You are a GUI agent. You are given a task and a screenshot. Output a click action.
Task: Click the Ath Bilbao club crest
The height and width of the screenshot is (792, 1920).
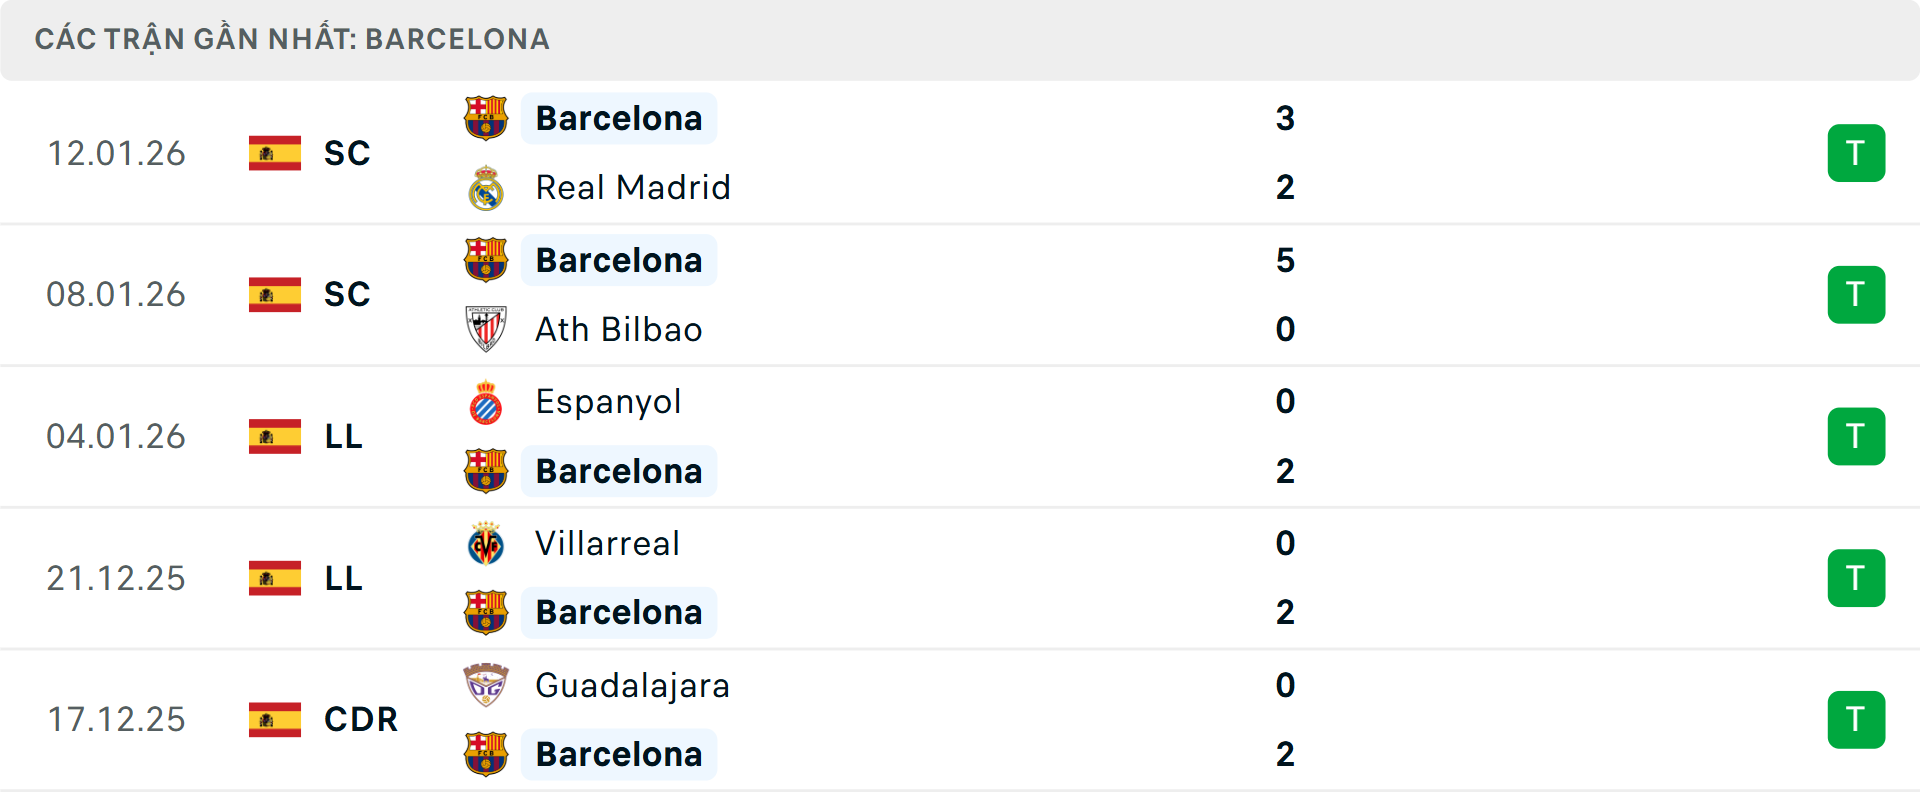[x=486, y=329]
